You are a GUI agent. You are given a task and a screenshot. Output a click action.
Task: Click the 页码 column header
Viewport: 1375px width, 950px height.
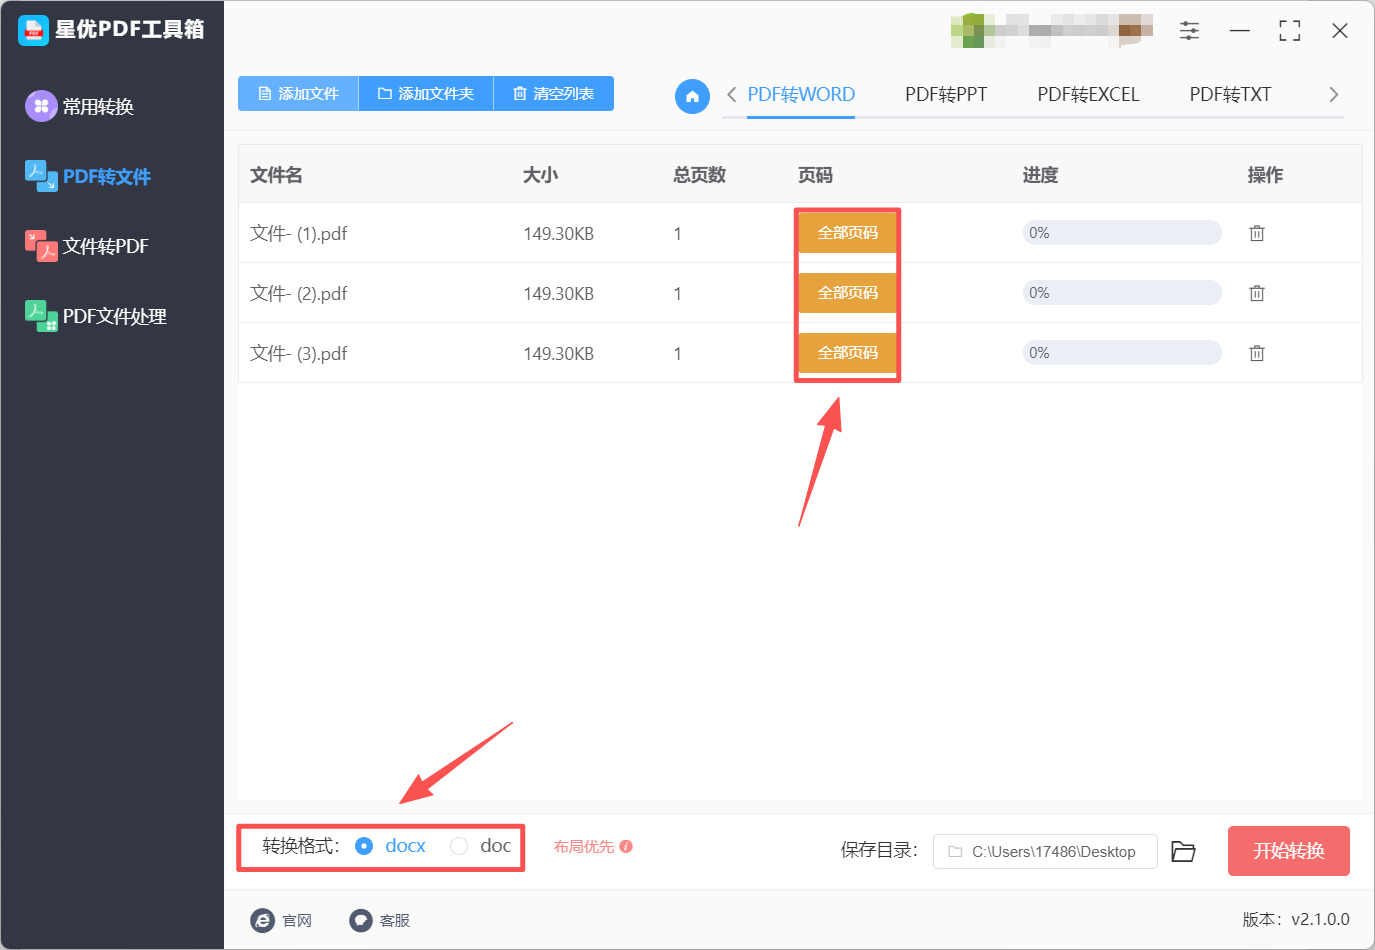pos(816,175)
